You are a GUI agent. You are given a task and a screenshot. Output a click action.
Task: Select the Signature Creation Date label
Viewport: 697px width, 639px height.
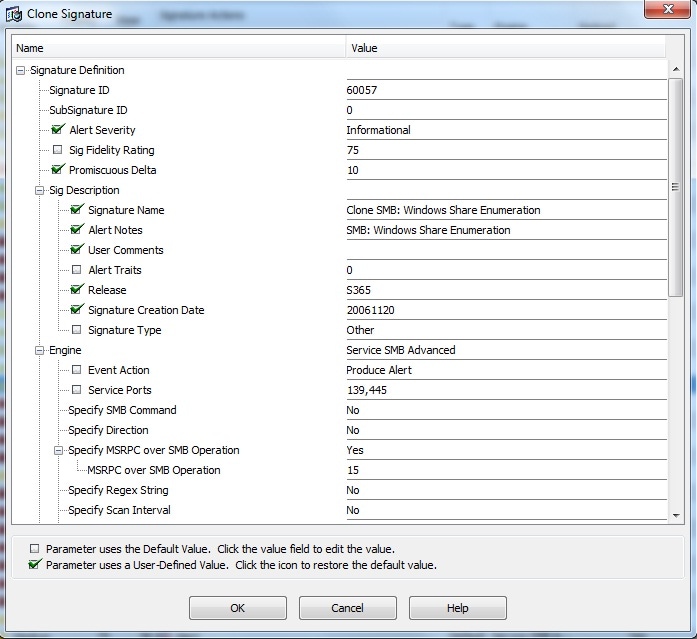click(146, 310)
